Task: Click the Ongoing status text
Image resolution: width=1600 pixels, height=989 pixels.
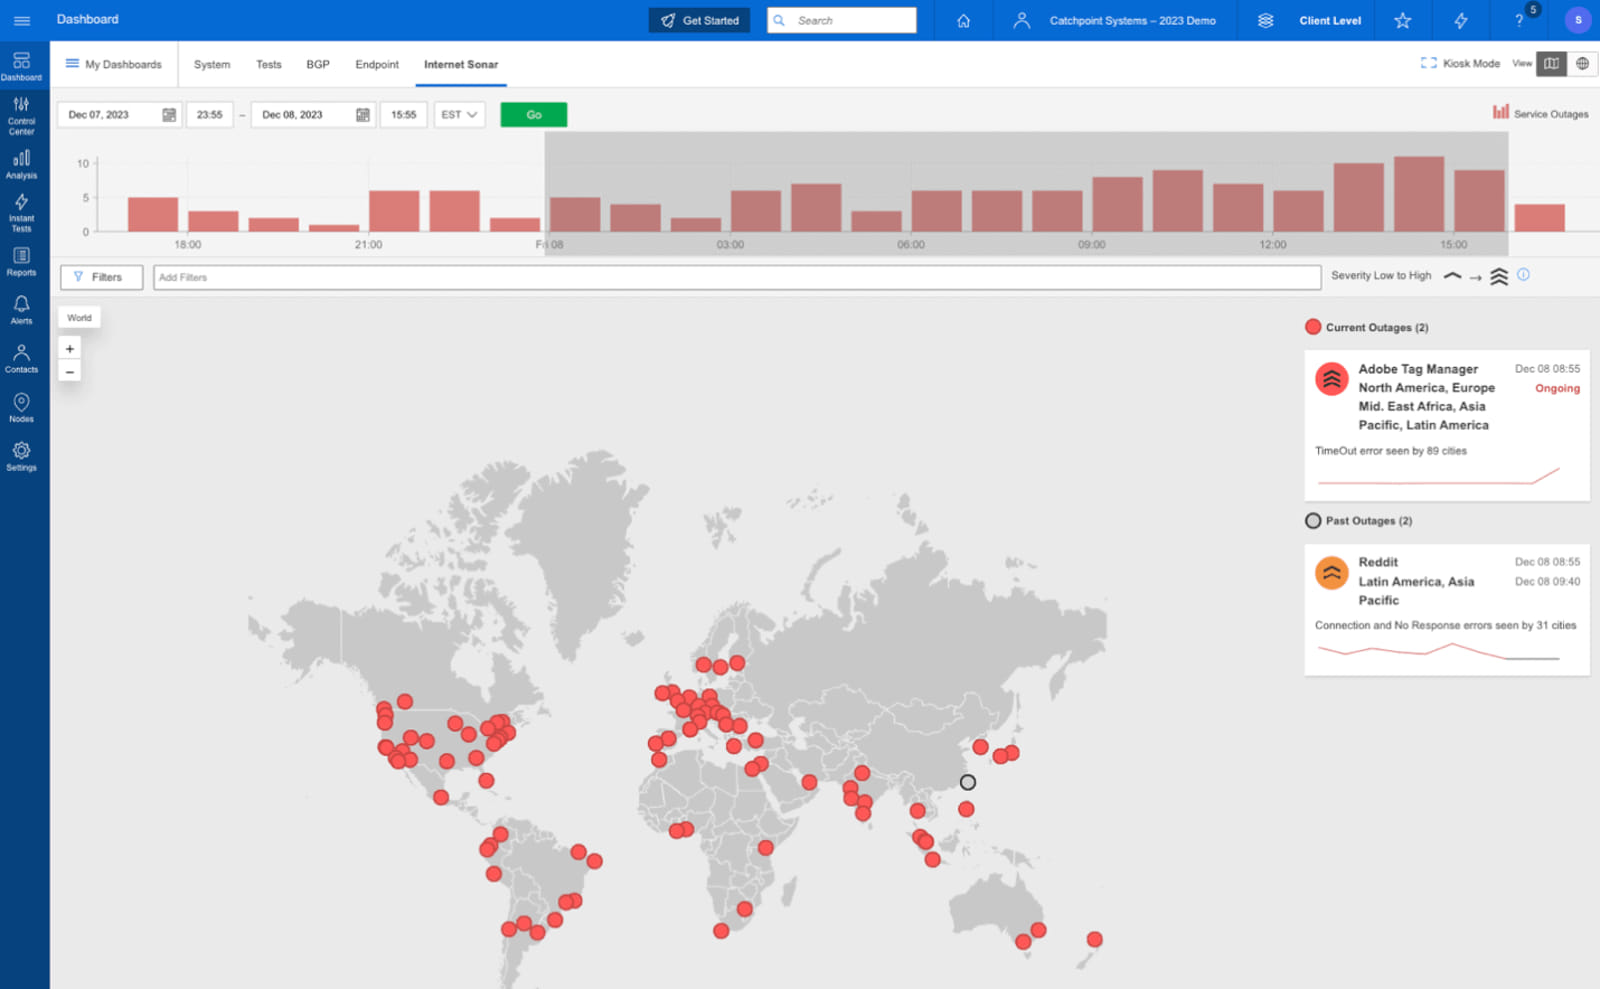Action: click(x=1557, y=388)
